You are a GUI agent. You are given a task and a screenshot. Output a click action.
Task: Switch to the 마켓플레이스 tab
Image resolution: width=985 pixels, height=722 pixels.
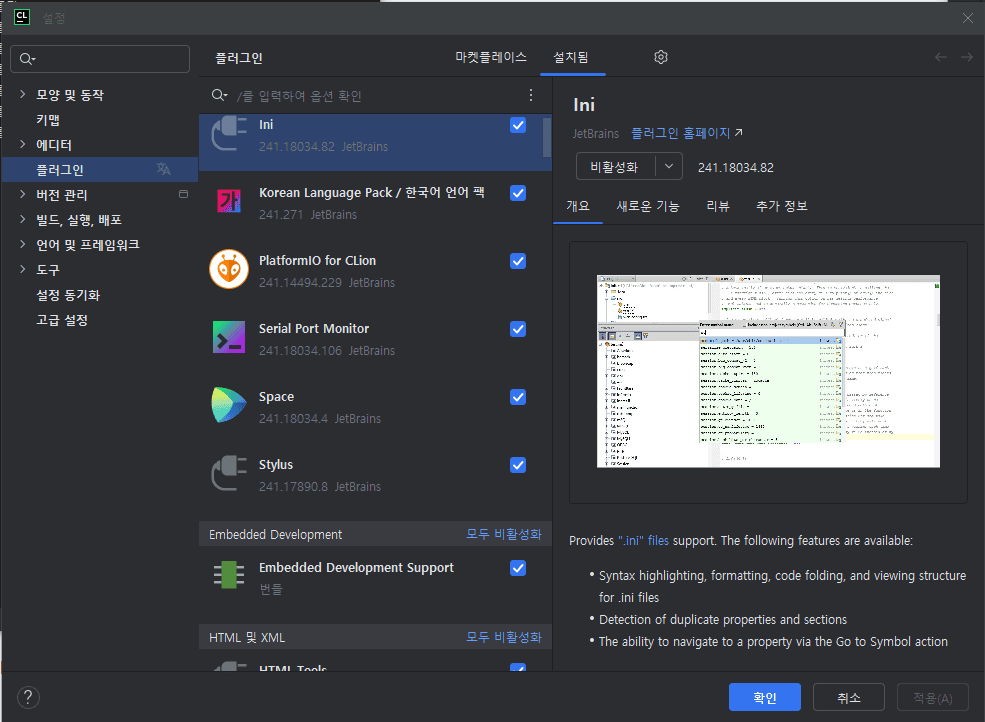(x=490, y=57)
